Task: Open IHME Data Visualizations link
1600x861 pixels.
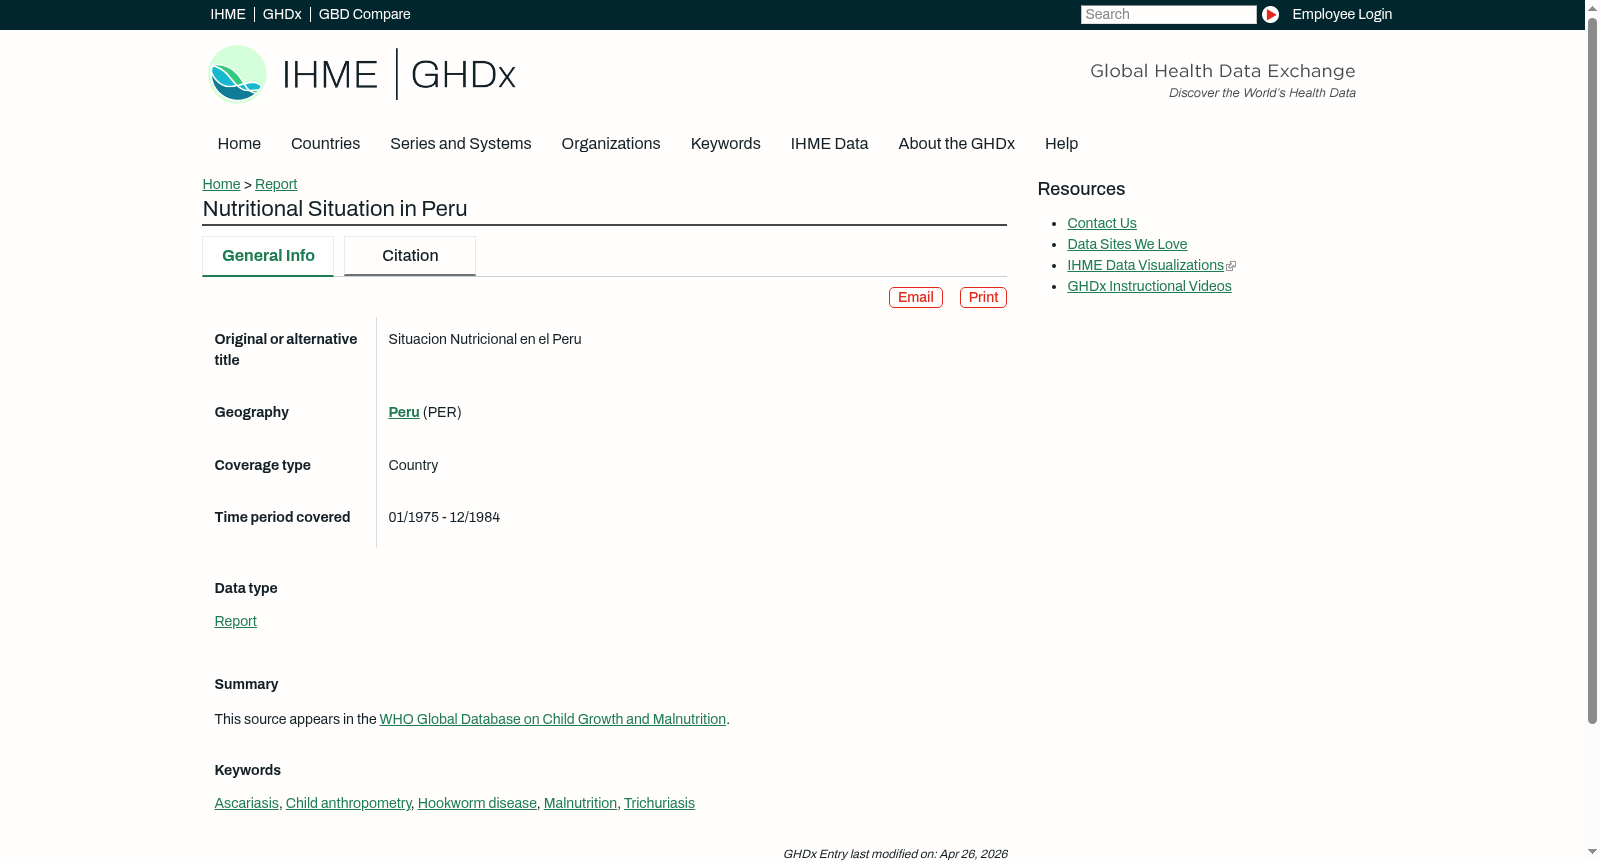Action: coord(1145,265)
